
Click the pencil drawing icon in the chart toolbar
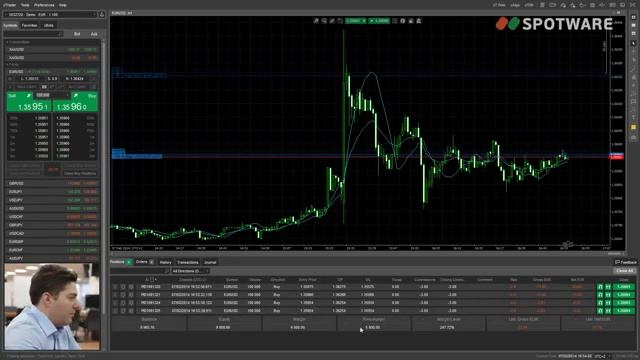(332, 21)
